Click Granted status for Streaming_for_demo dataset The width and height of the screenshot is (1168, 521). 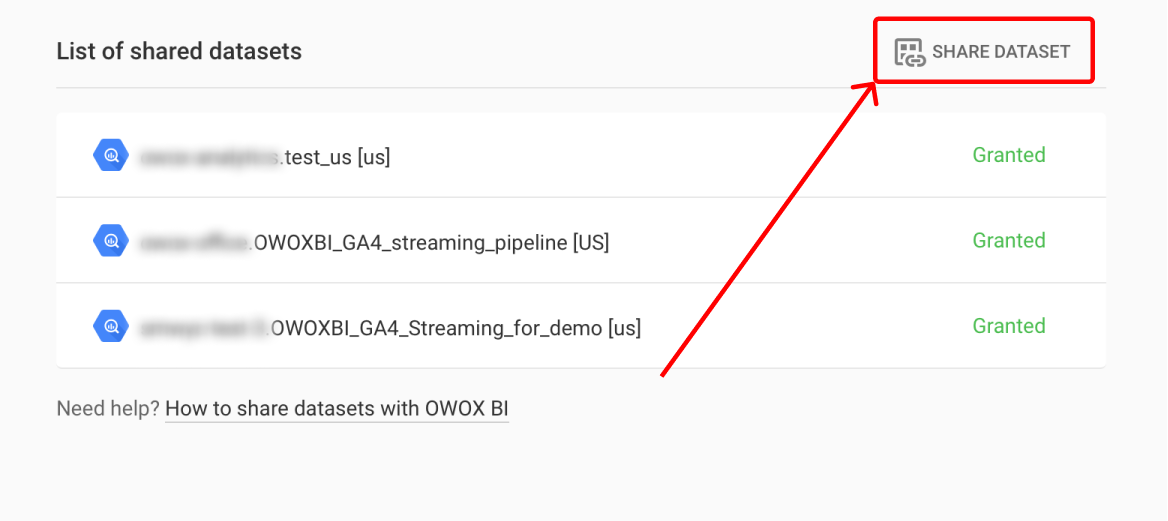click(x=1009, y=326)
